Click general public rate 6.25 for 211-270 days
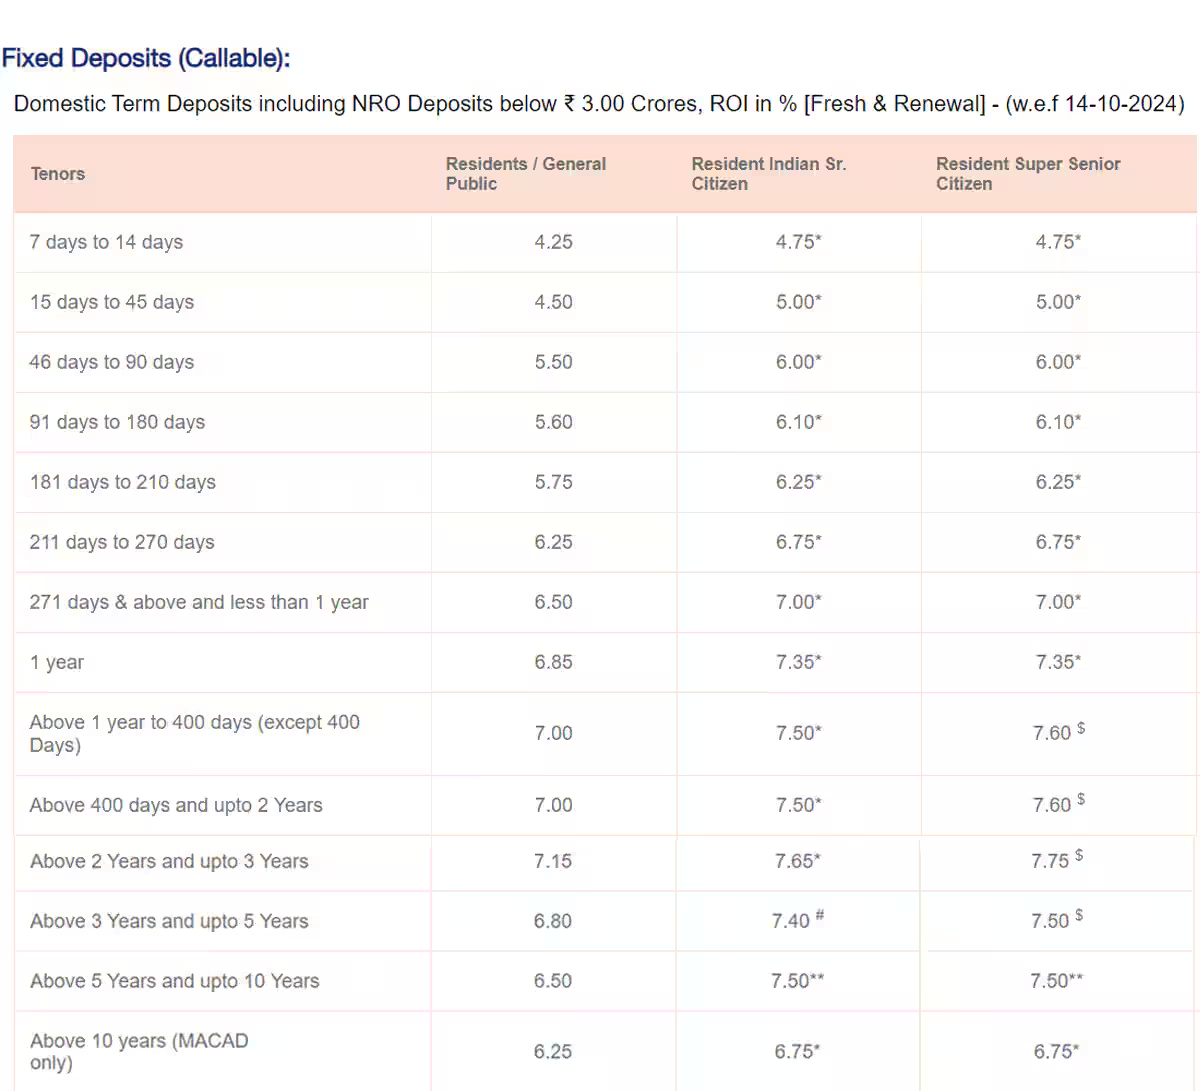Image resolution: width=1200 pixels, height=1091 pixels. click(x=553, y=542)
